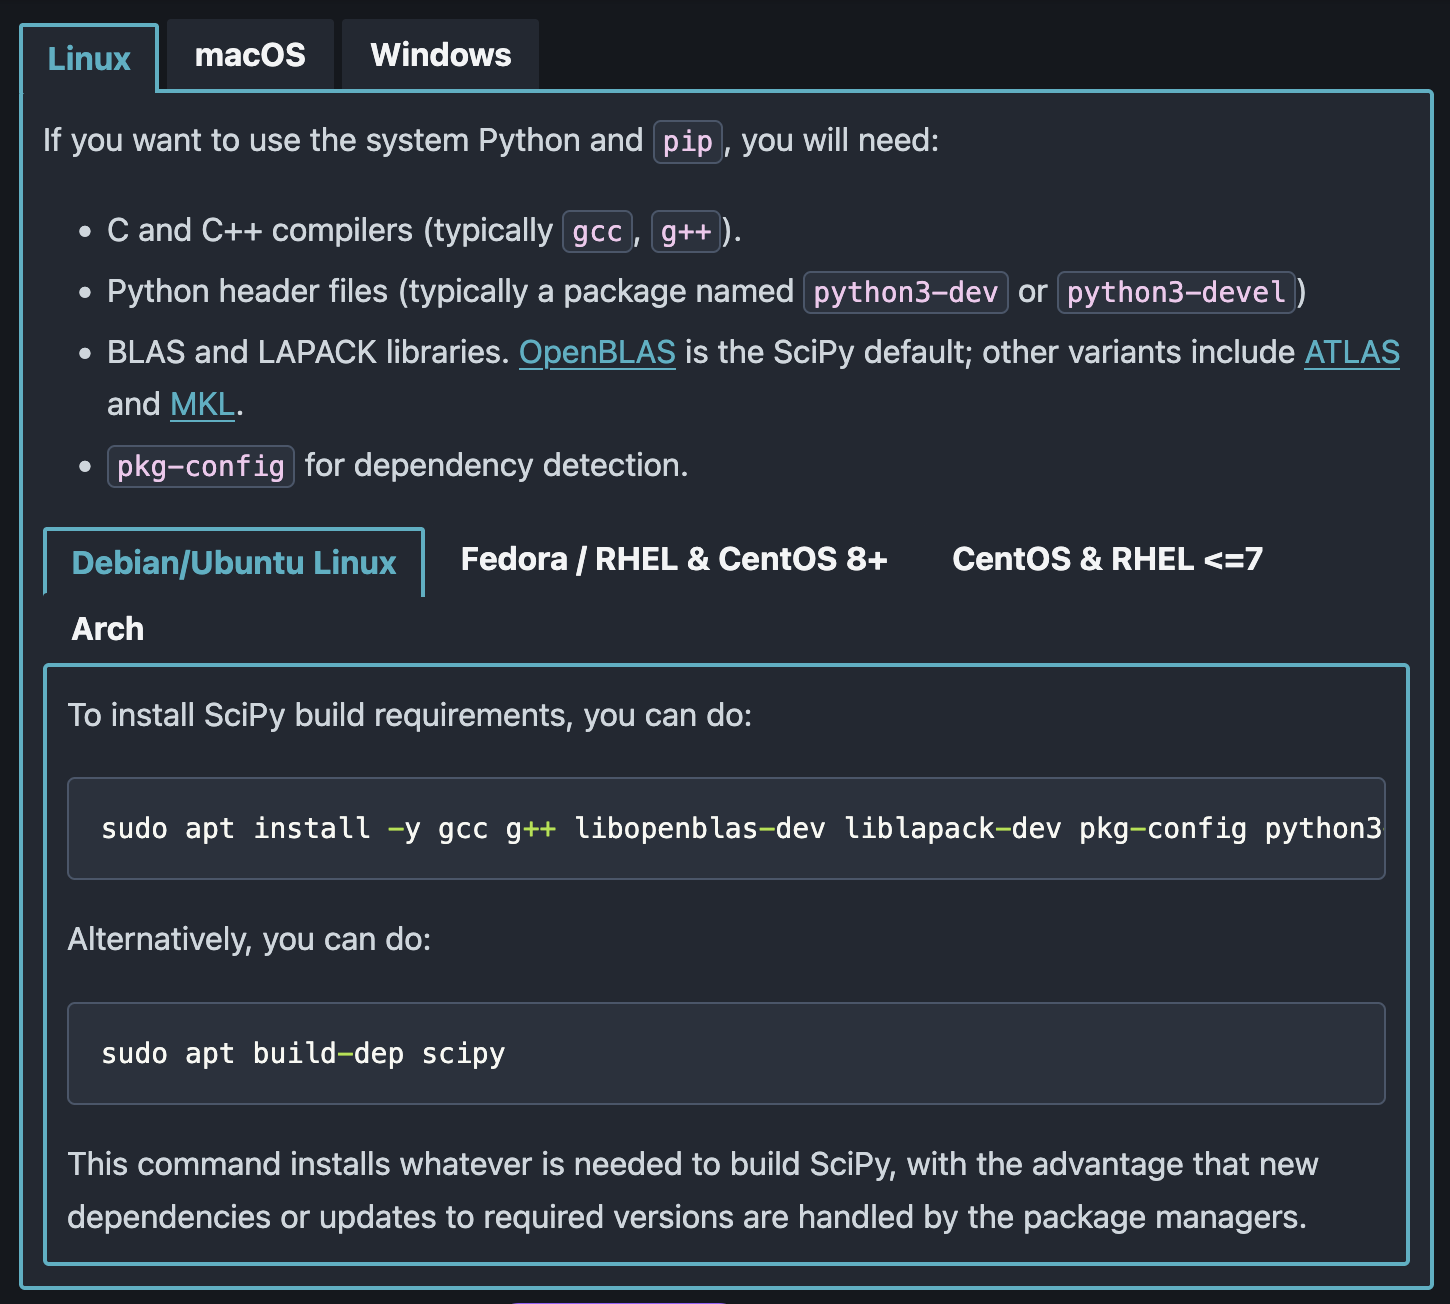This screenshot has width=1450, height=1304.
Task: Select the python3-dev package name
Action: [x=906, y=292]
